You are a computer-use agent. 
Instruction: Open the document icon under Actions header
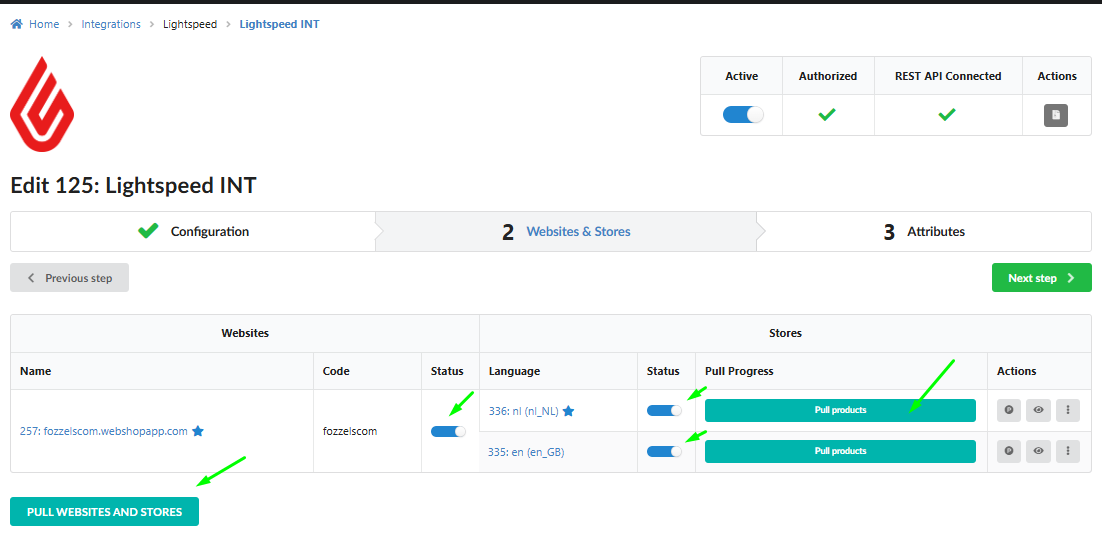tap(1056, 115)
